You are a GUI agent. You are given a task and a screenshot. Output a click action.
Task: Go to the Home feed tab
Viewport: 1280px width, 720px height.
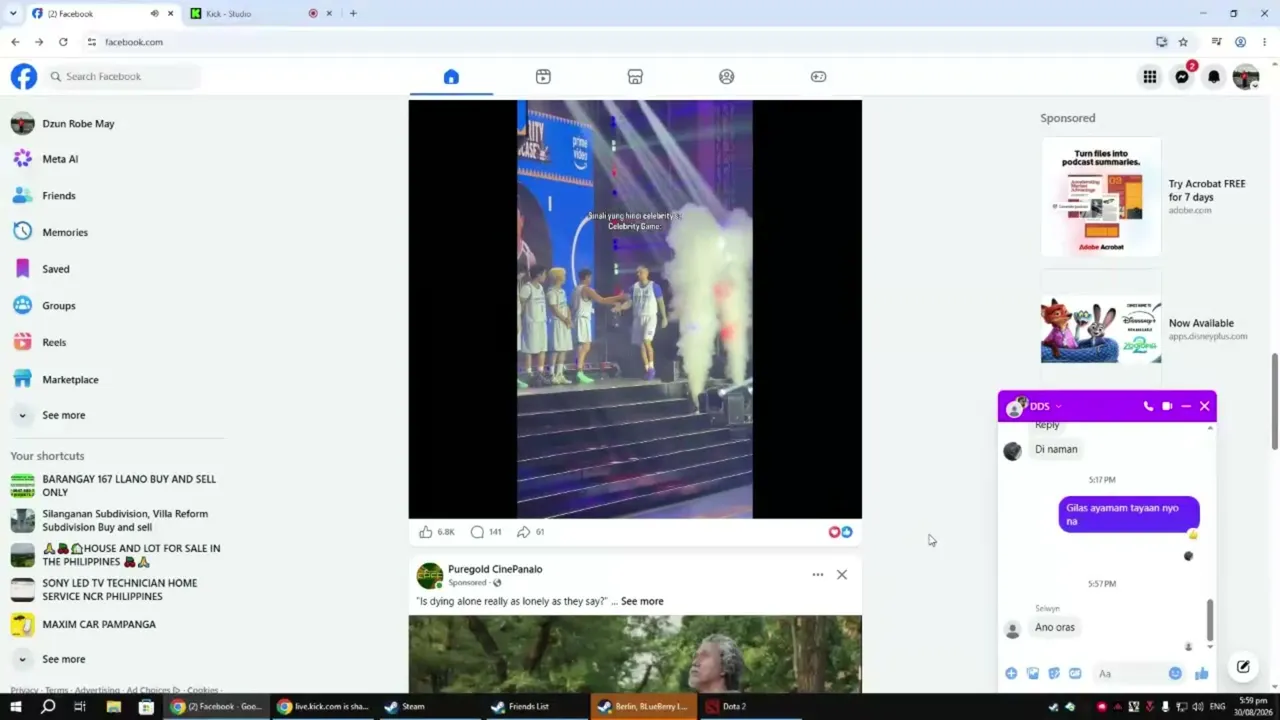tap(451, 77)
